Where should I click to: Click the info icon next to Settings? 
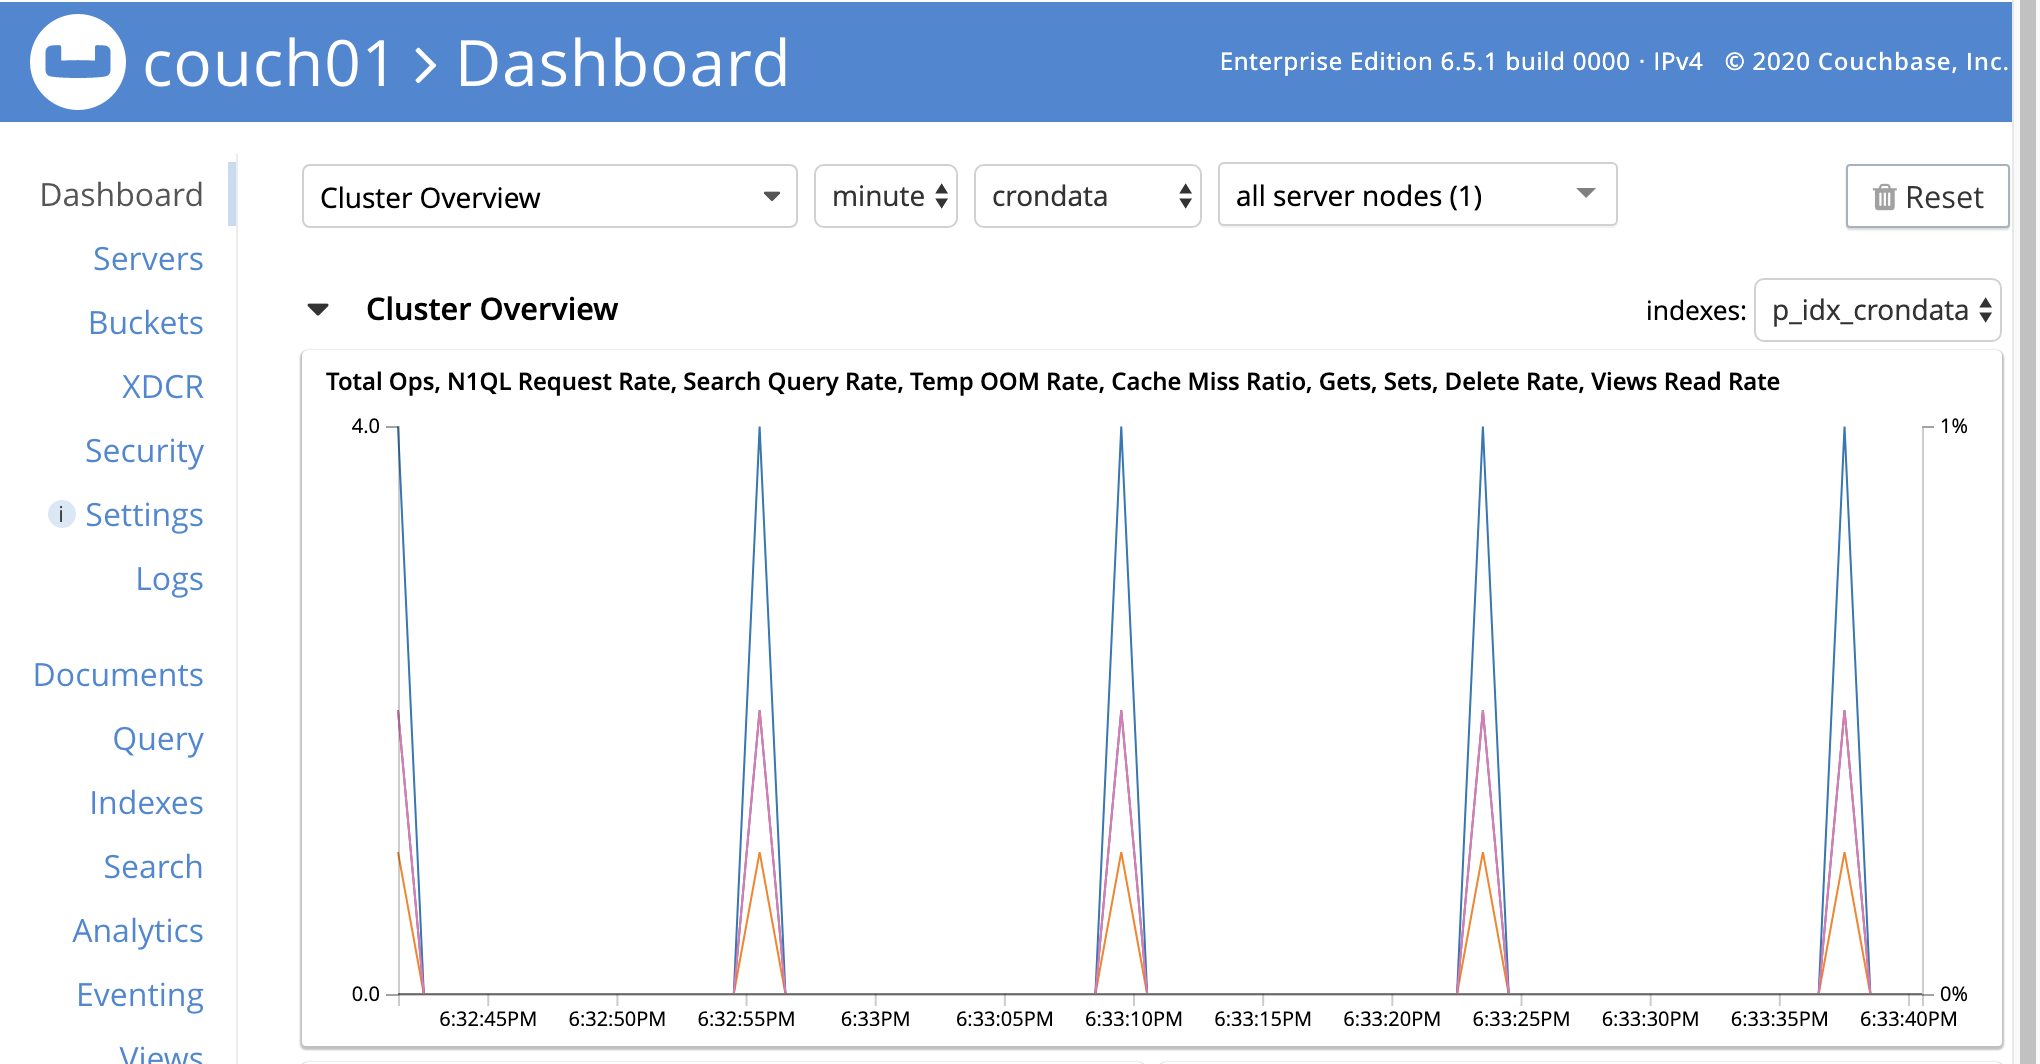61,514
